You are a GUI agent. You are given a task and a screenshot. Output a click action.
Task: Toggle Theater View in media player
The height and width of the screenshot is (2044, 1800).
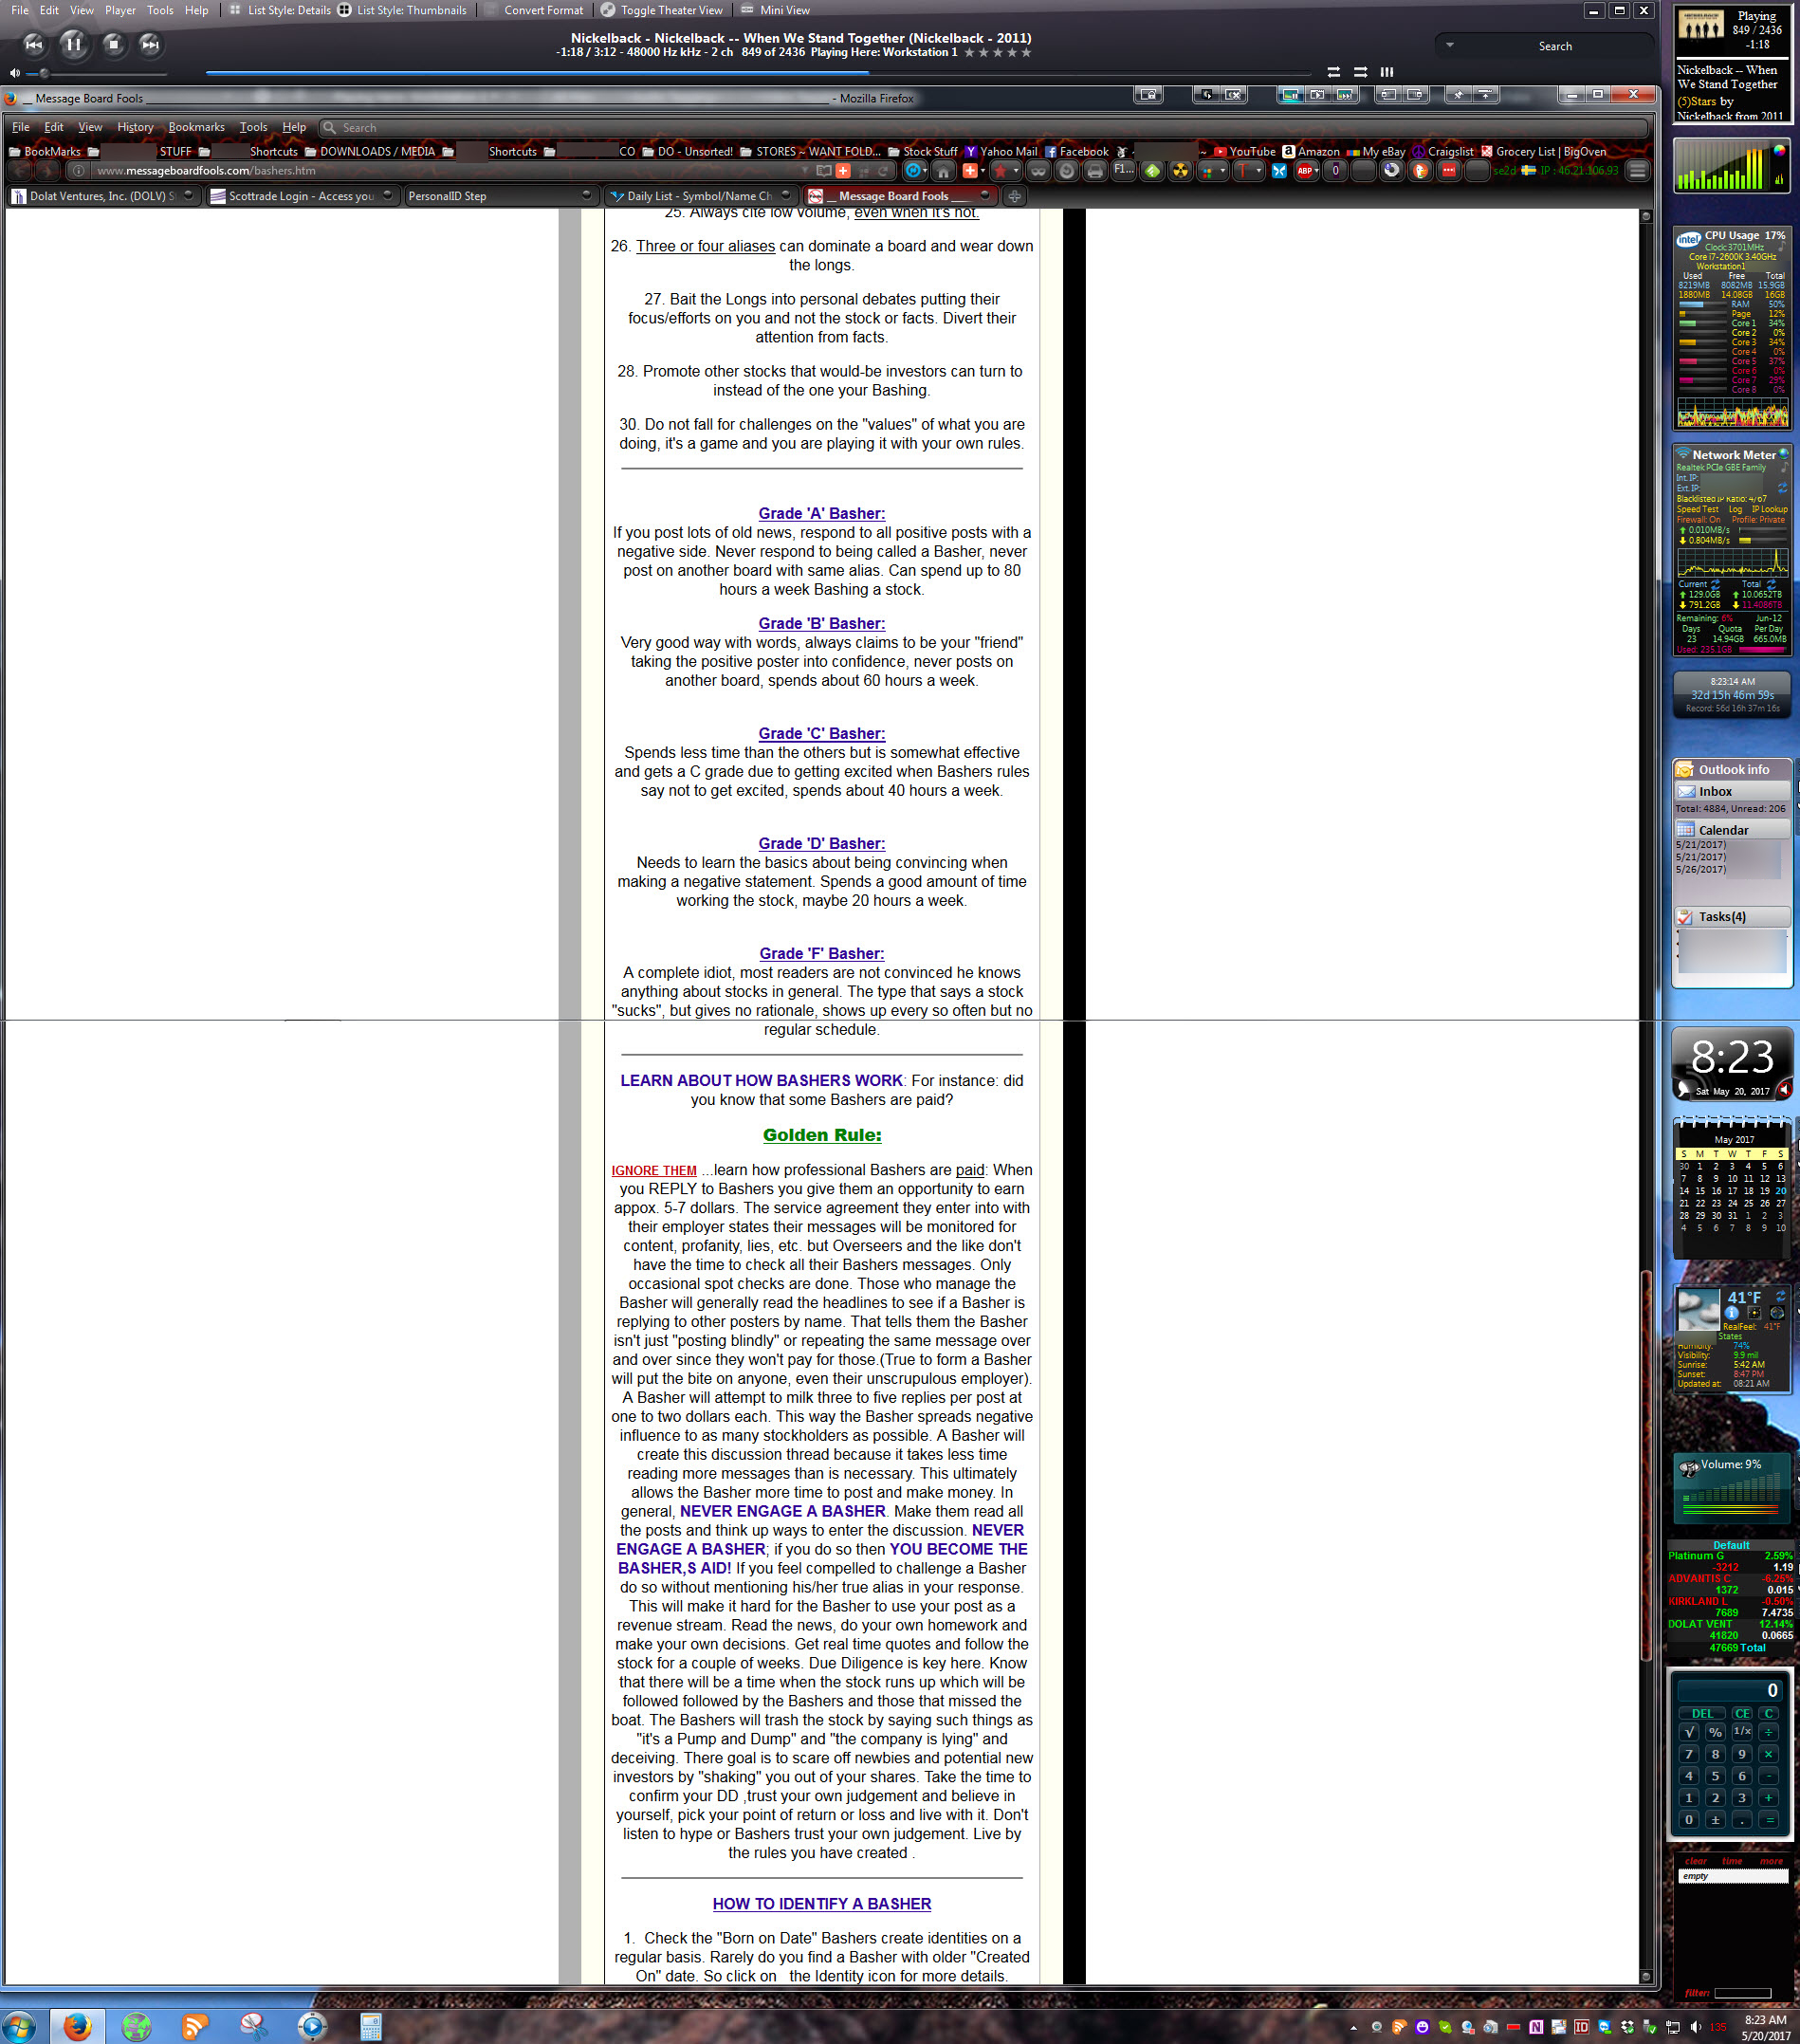pos(662,10)
